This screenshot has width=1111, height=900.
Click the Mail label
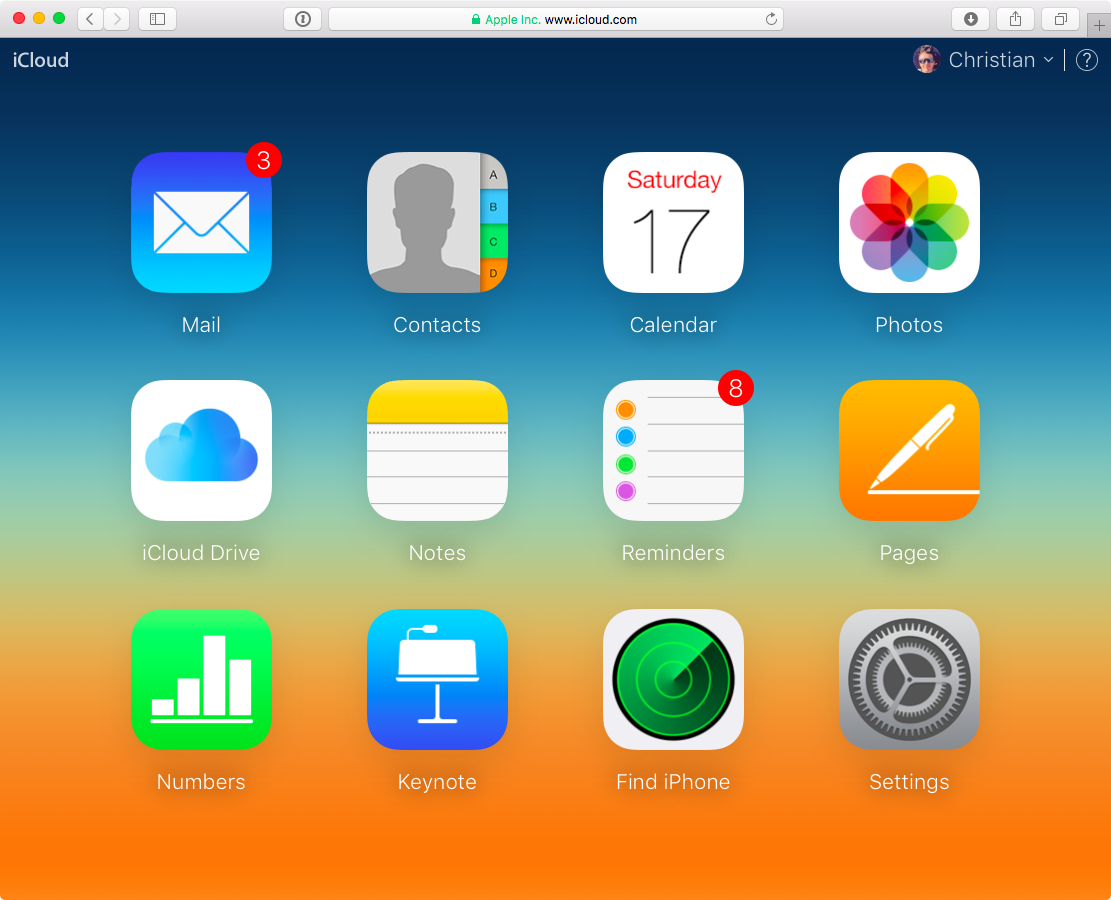(x=201, y=325)
